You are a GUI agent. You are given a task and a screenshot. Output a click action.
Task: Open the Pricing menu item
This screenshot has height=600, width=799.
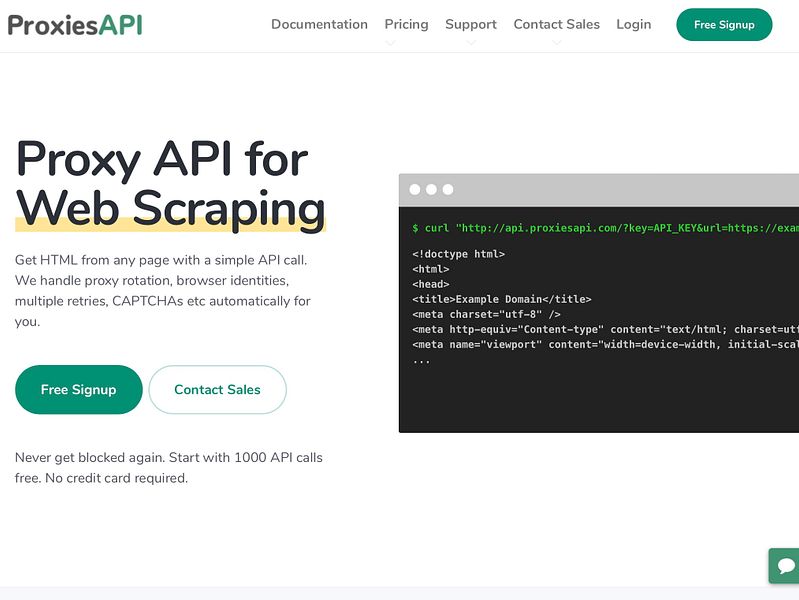(406, 24)
